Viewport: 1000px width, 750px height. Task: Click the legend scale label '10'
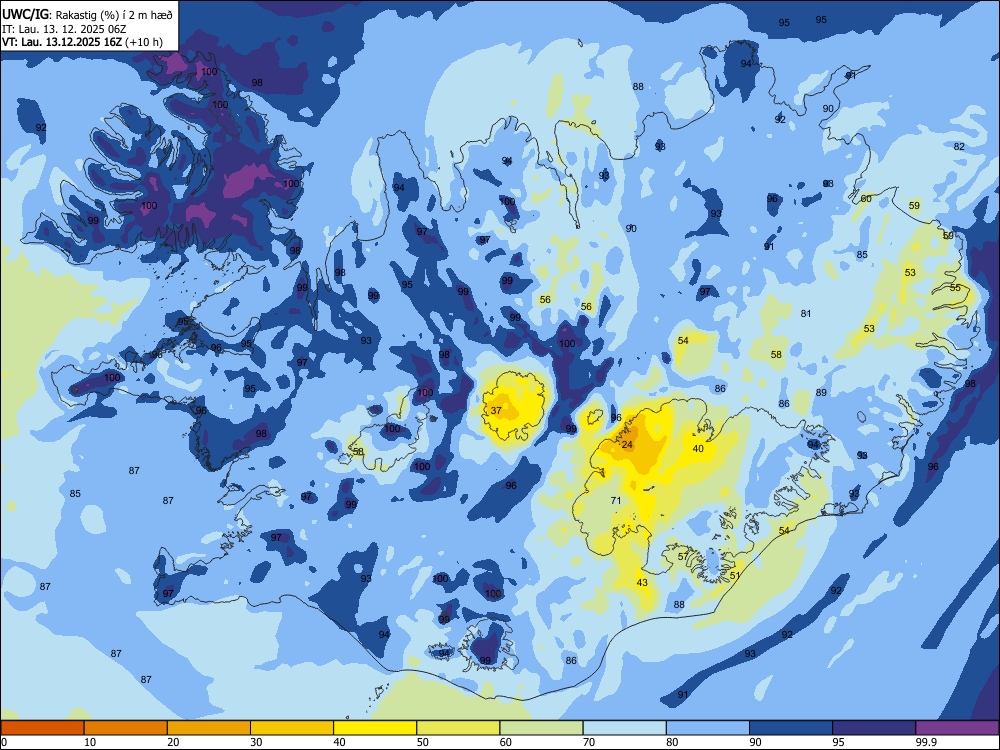pyautogui.click(x=90, y=742)
